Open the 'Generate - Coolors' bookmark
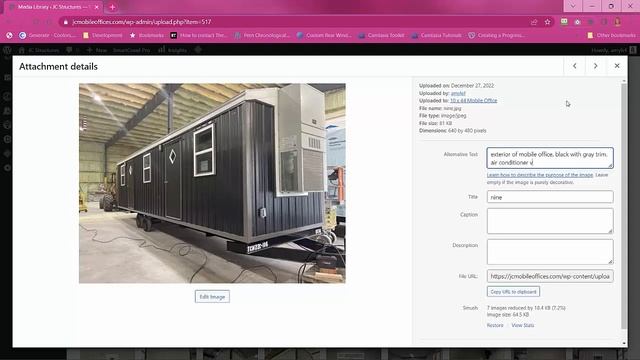Image resolution: width=640 pixels, height=360 pixels. [47, 36]
